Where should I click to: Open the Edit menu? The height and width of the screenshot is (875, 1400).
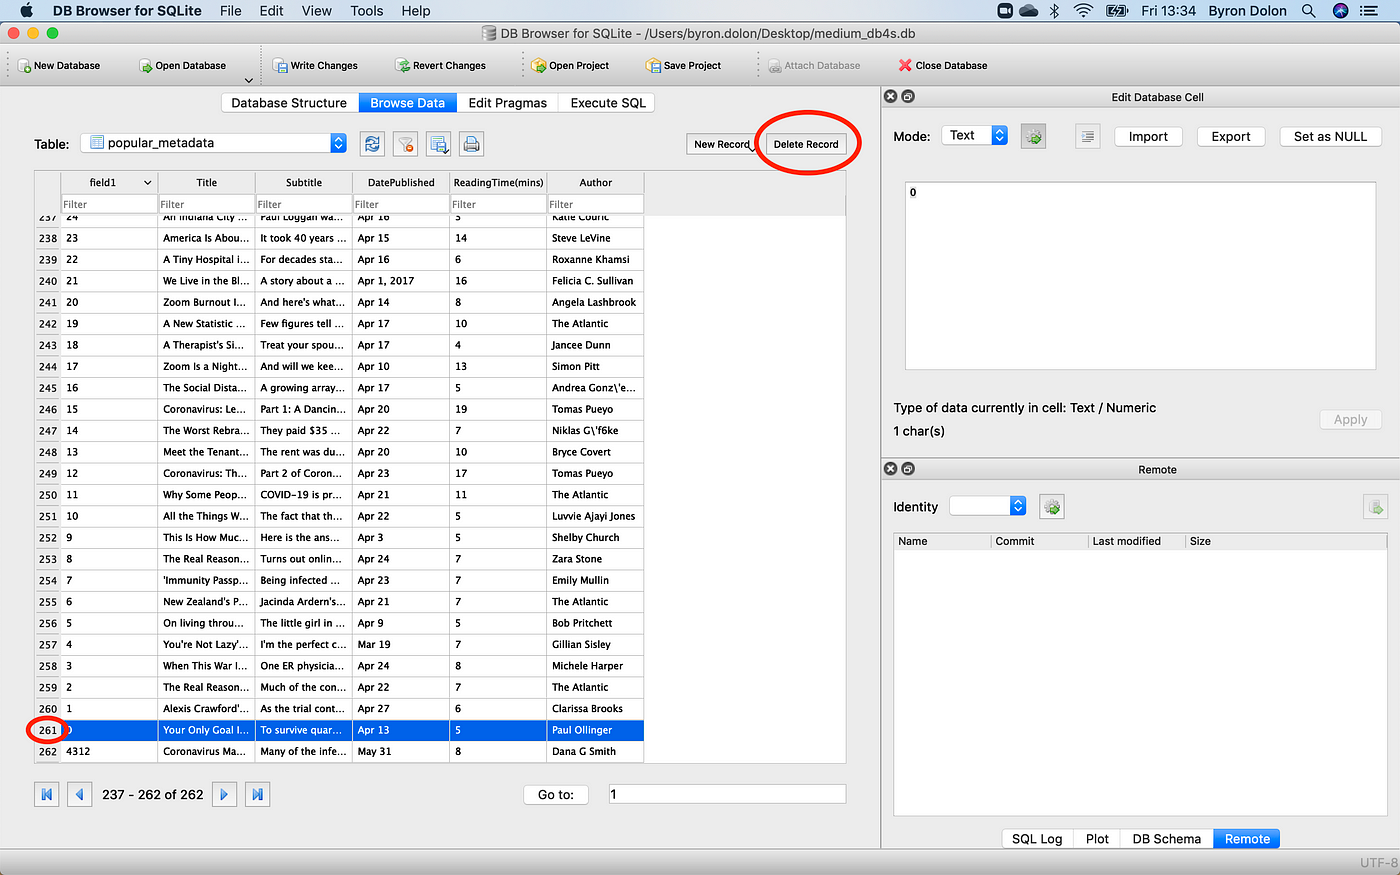coord(271,11)
